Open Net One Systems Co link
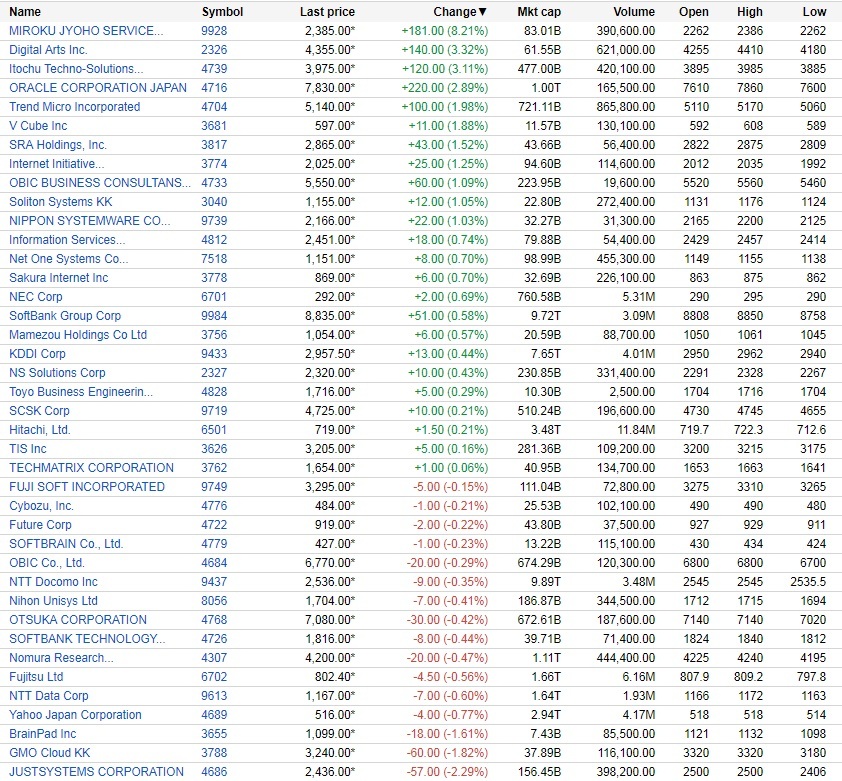The width and height of the screenshot is (842, 781). point(69,259)
